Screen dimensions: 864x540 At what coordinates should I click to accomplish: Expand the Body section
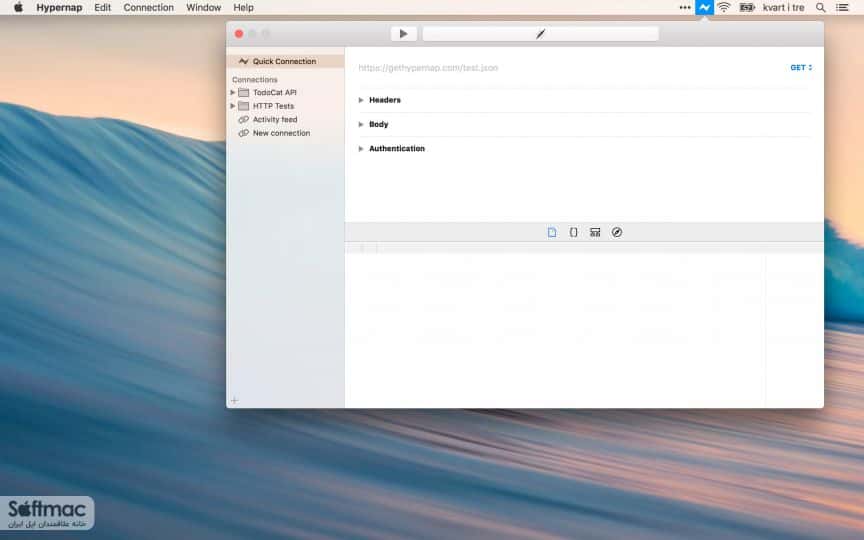click(361, 125)
